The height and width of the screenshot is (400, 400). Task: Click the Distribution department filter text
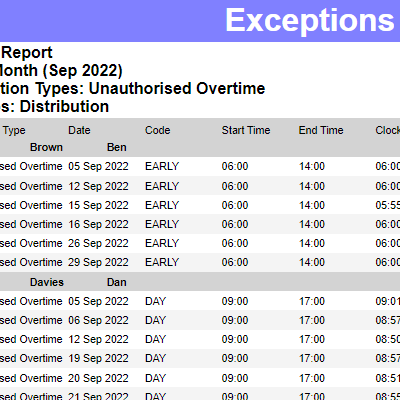pyautogui.click(x=64, y=107)
